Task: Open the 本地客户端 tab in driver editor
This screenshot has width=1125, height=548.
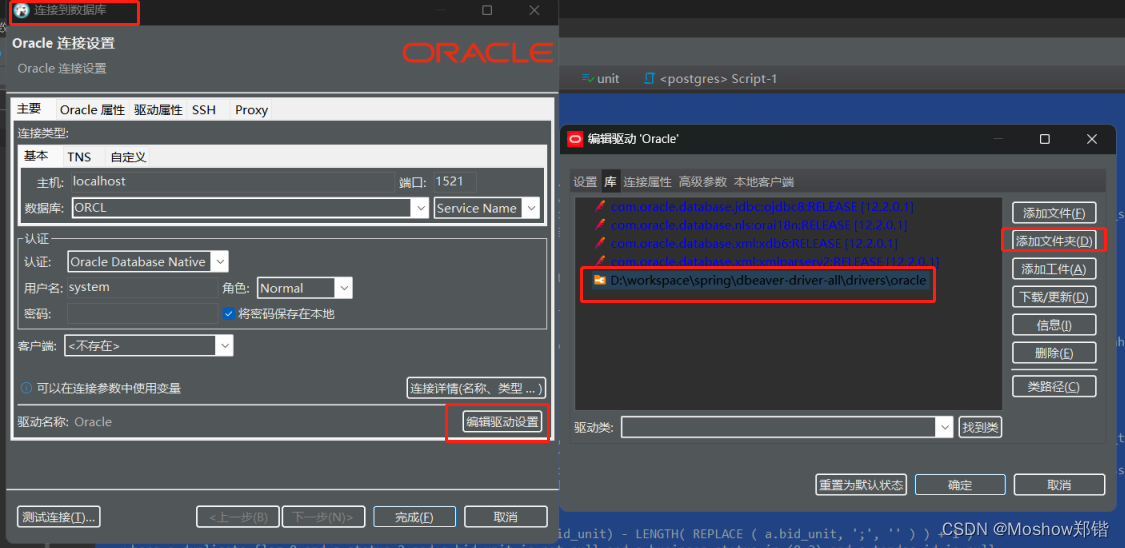Action: point(764,181)
